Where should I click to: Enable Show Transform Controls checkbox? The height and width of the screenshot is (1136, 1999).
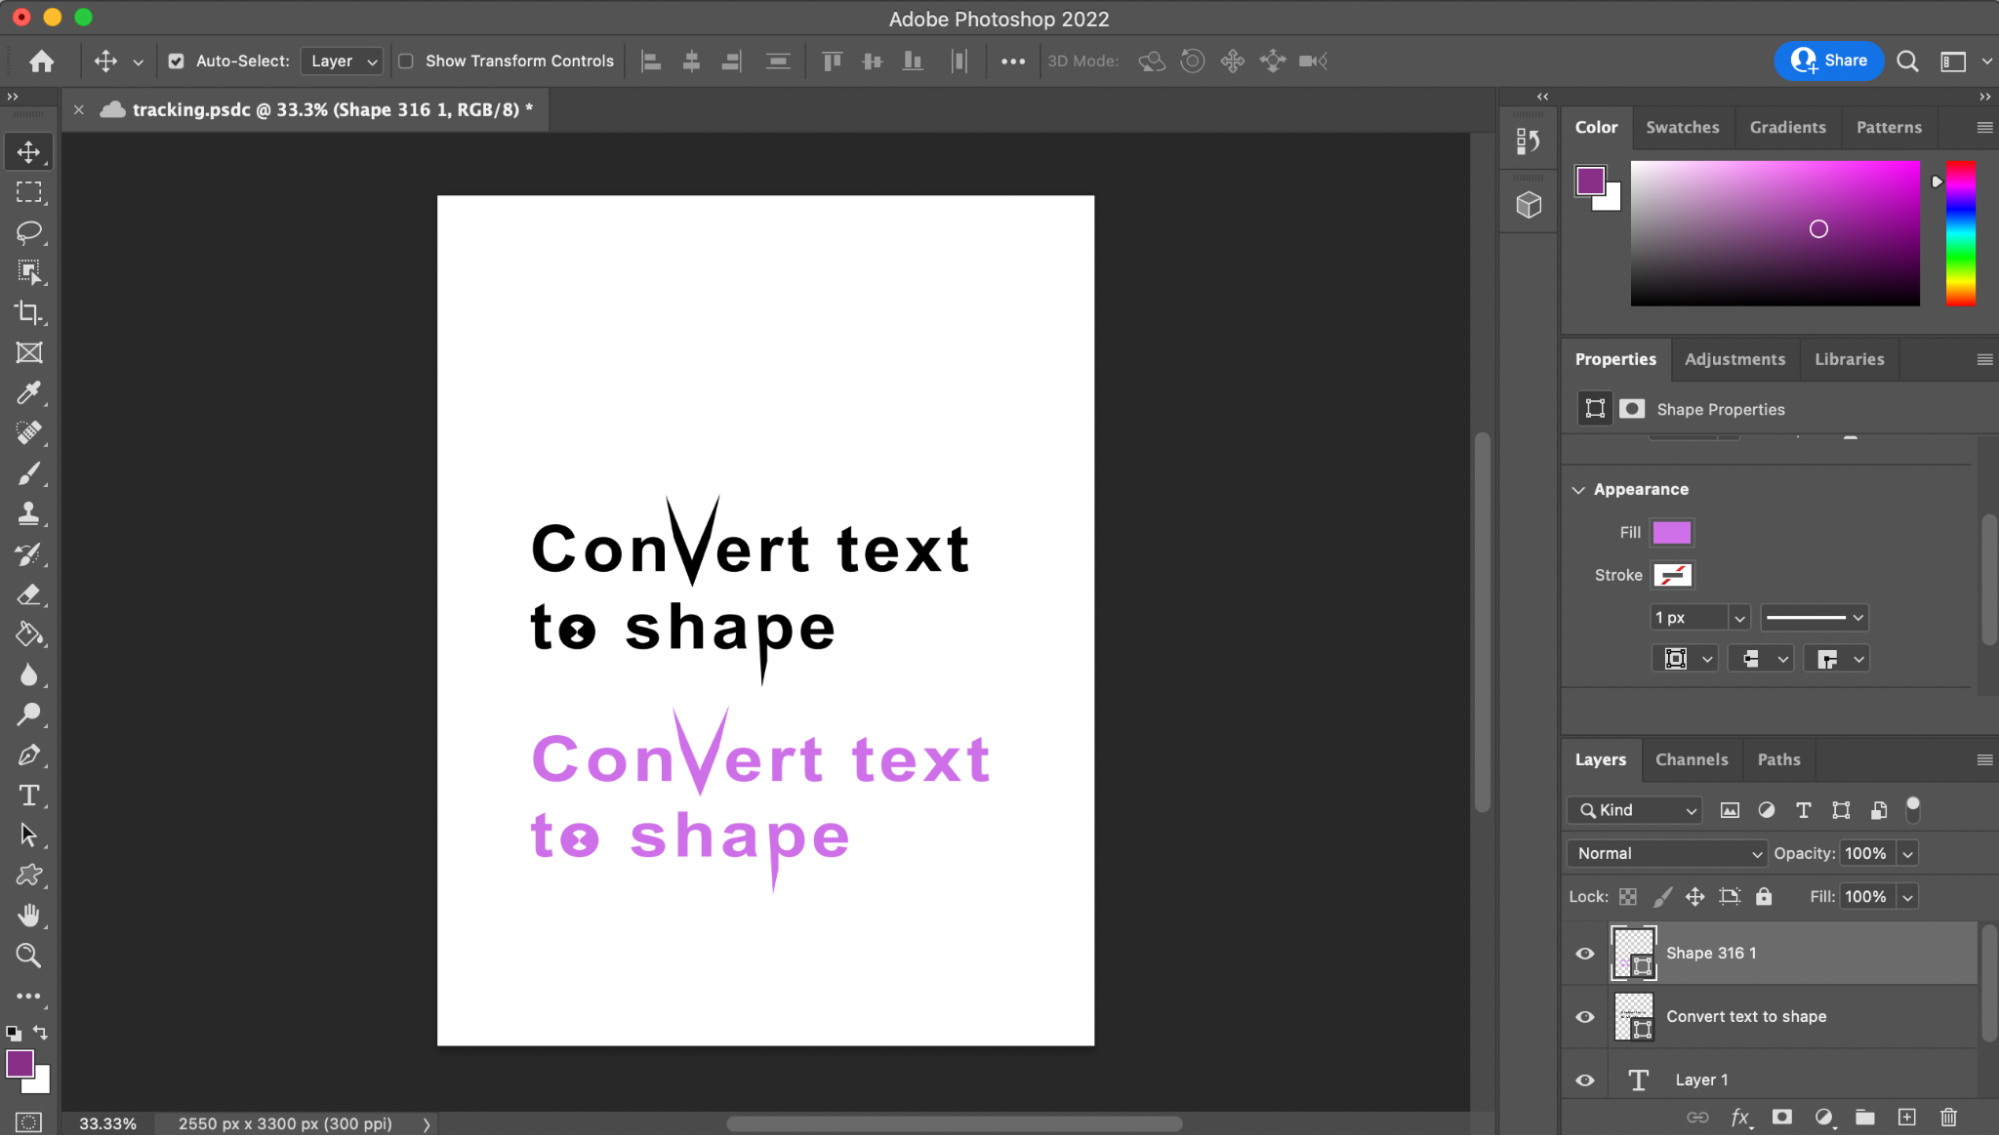tap(406, 61)
